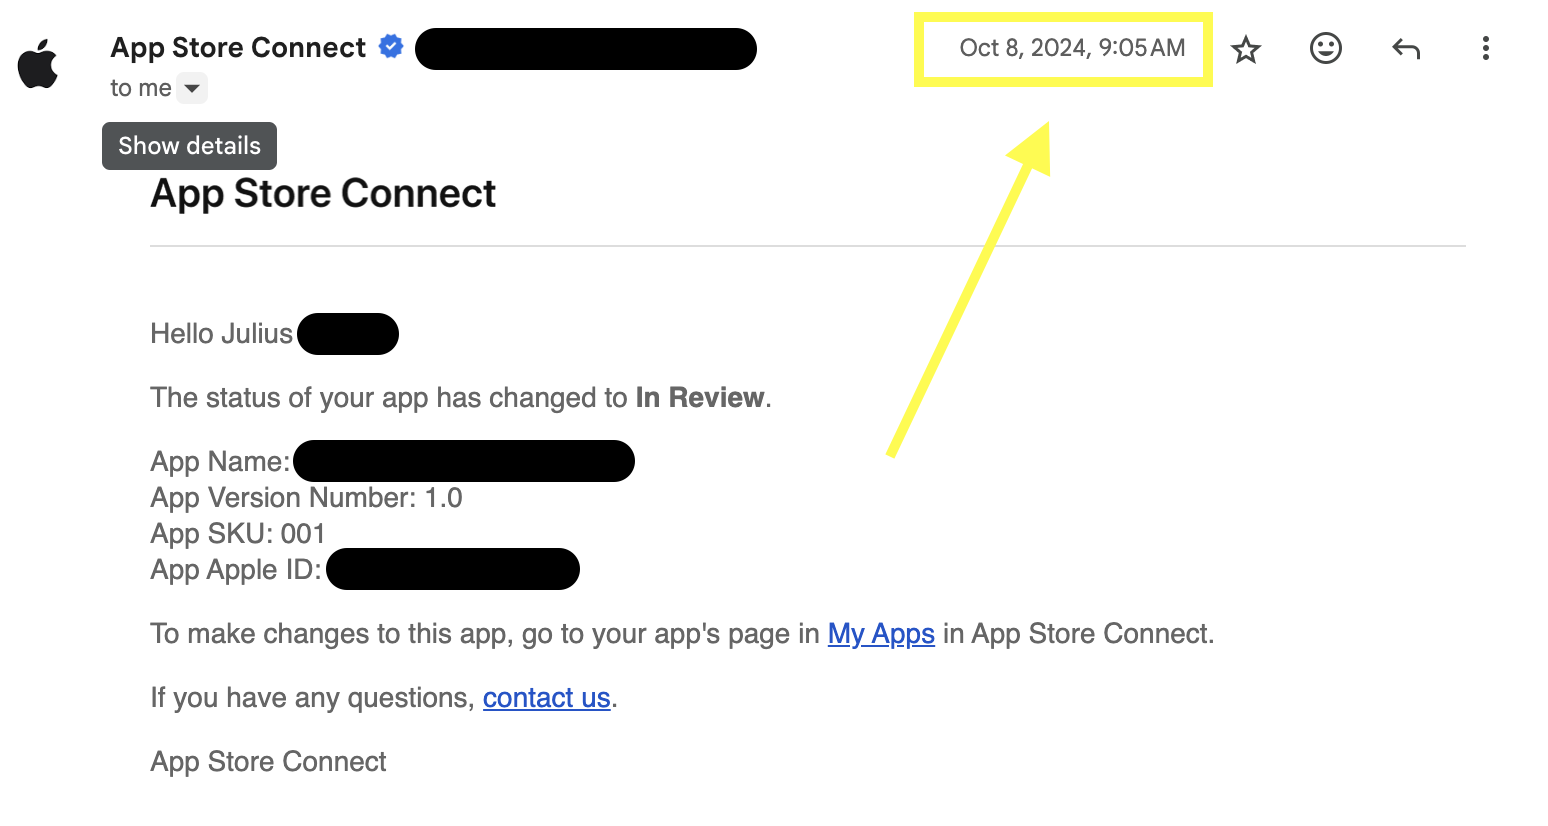The height and width of the screenshot is (826, 1548).
Task: Click the Show details tooltip
Action: pyautogui.click(x=189, y=146)
